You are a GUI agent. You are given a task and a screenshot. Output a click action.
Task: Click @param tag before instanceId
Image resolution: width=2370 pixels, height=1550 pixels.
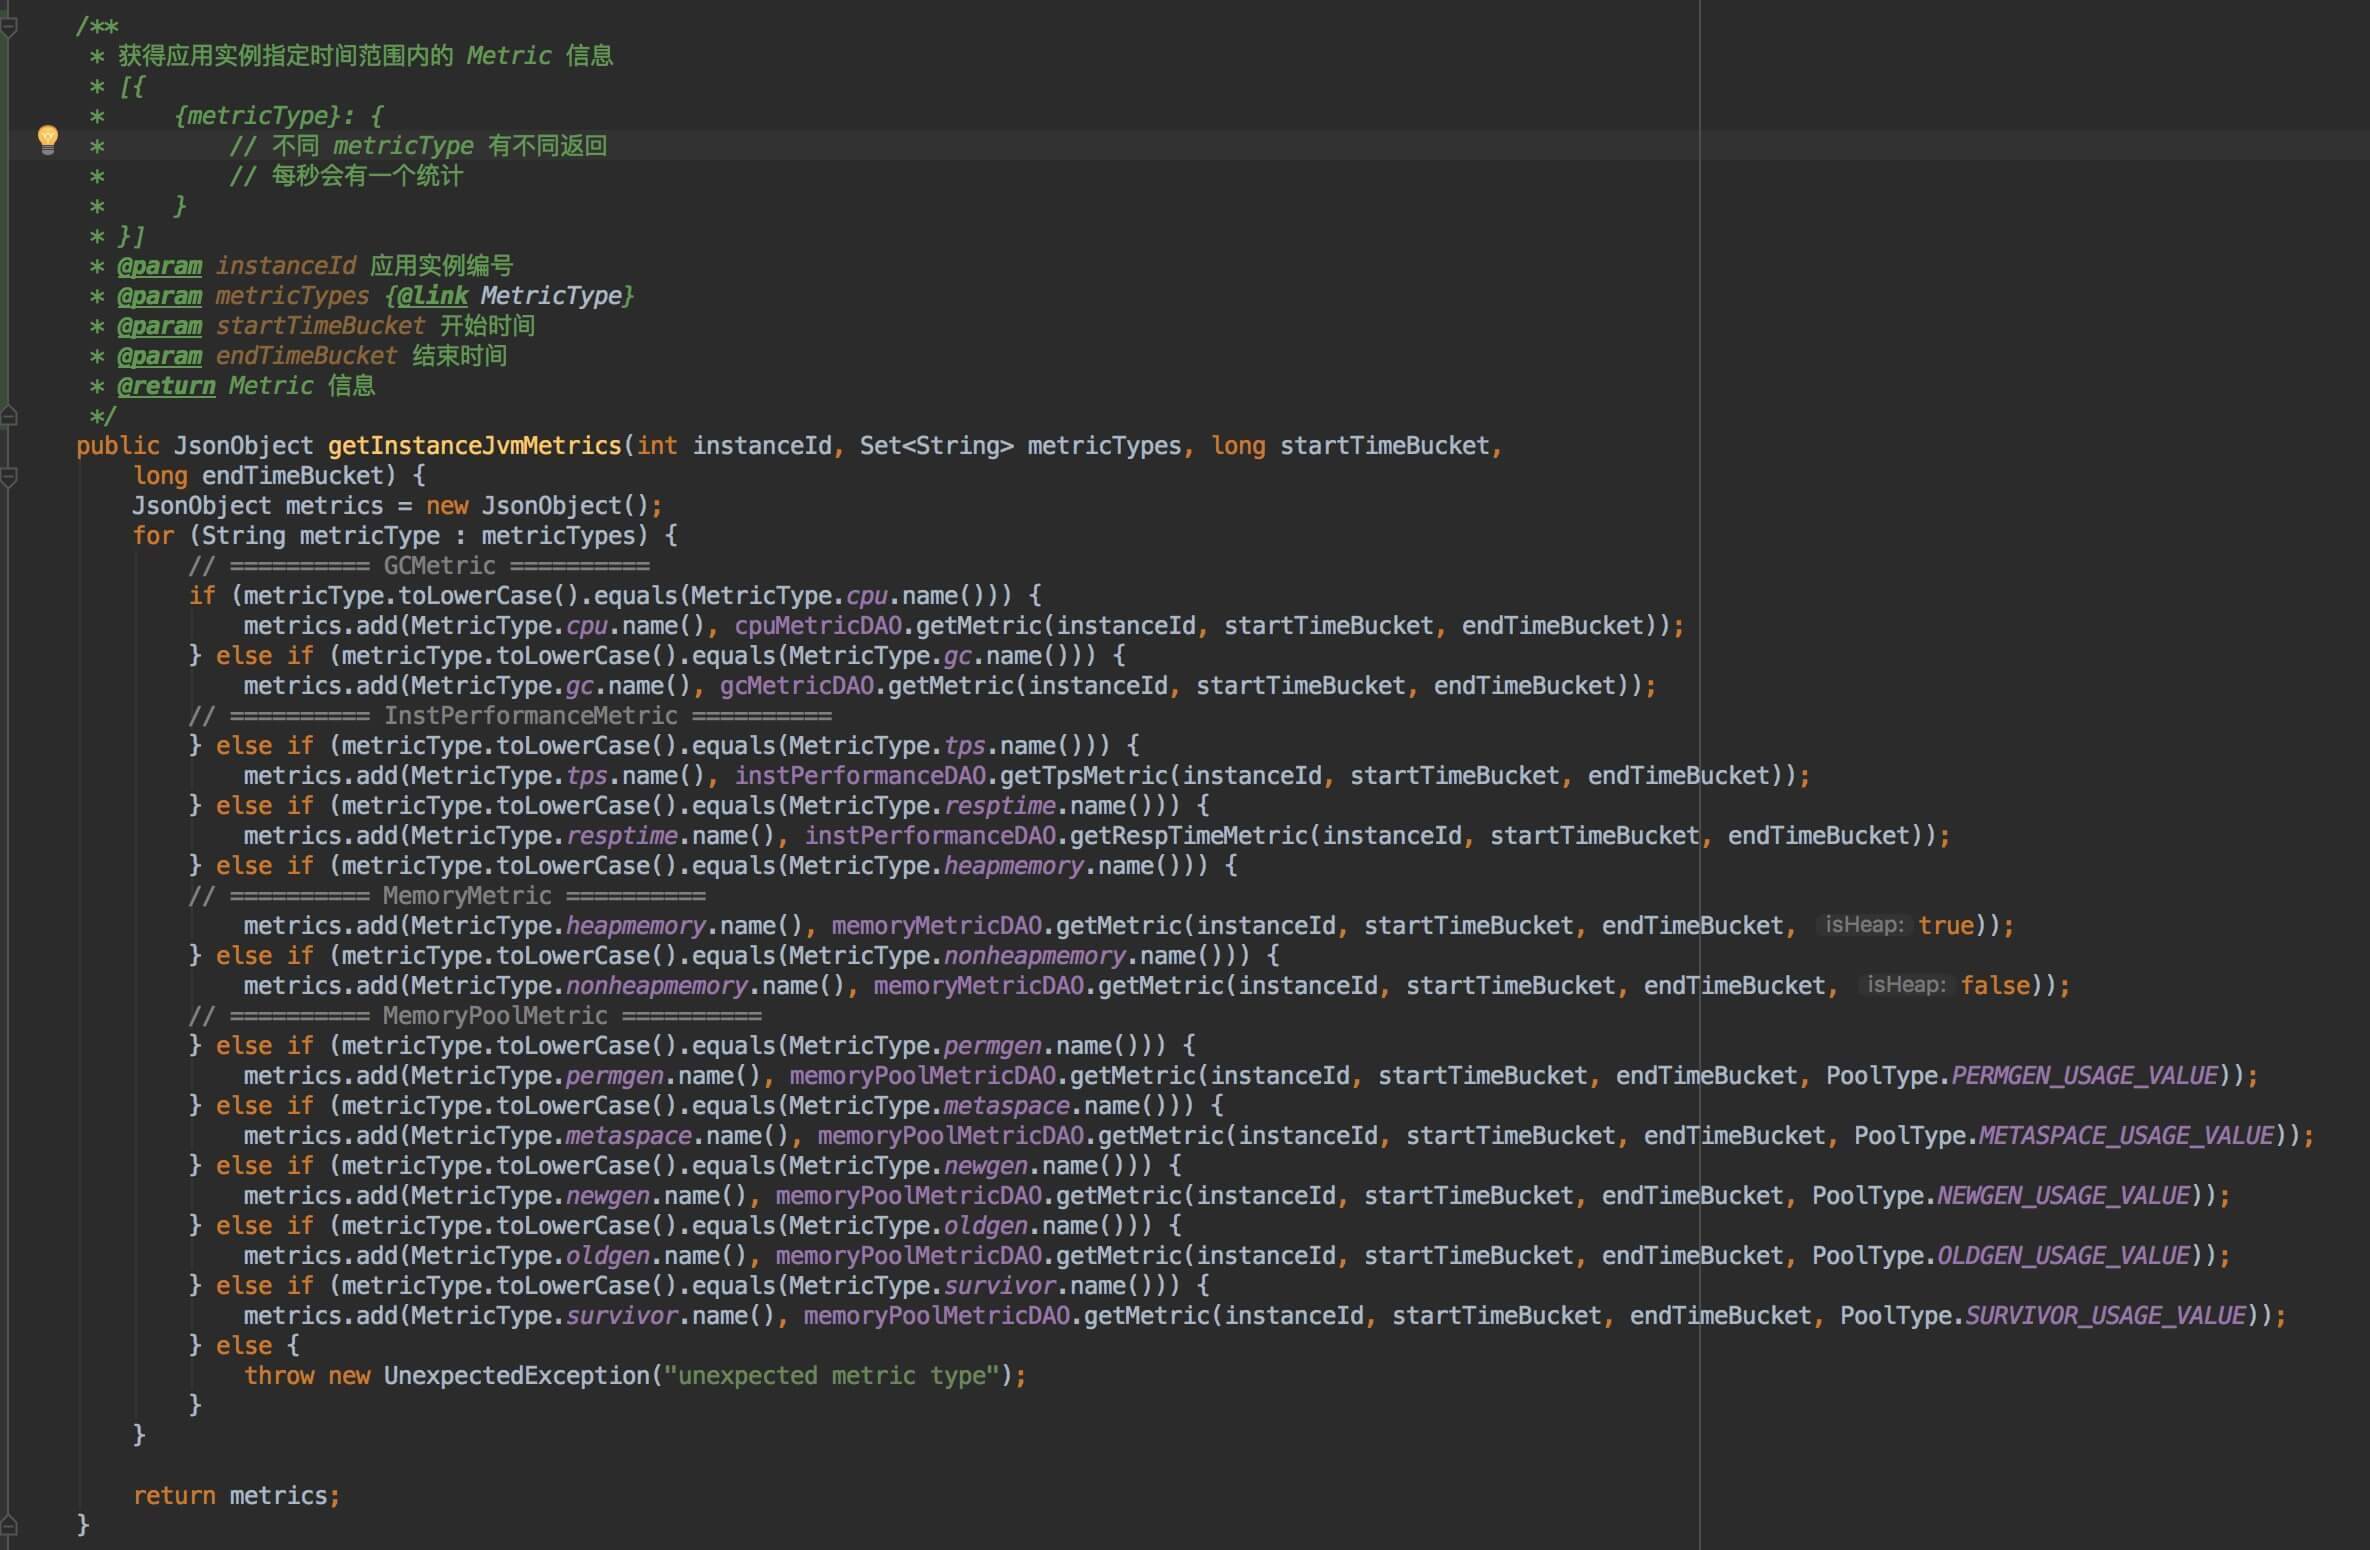pos(159,266)
